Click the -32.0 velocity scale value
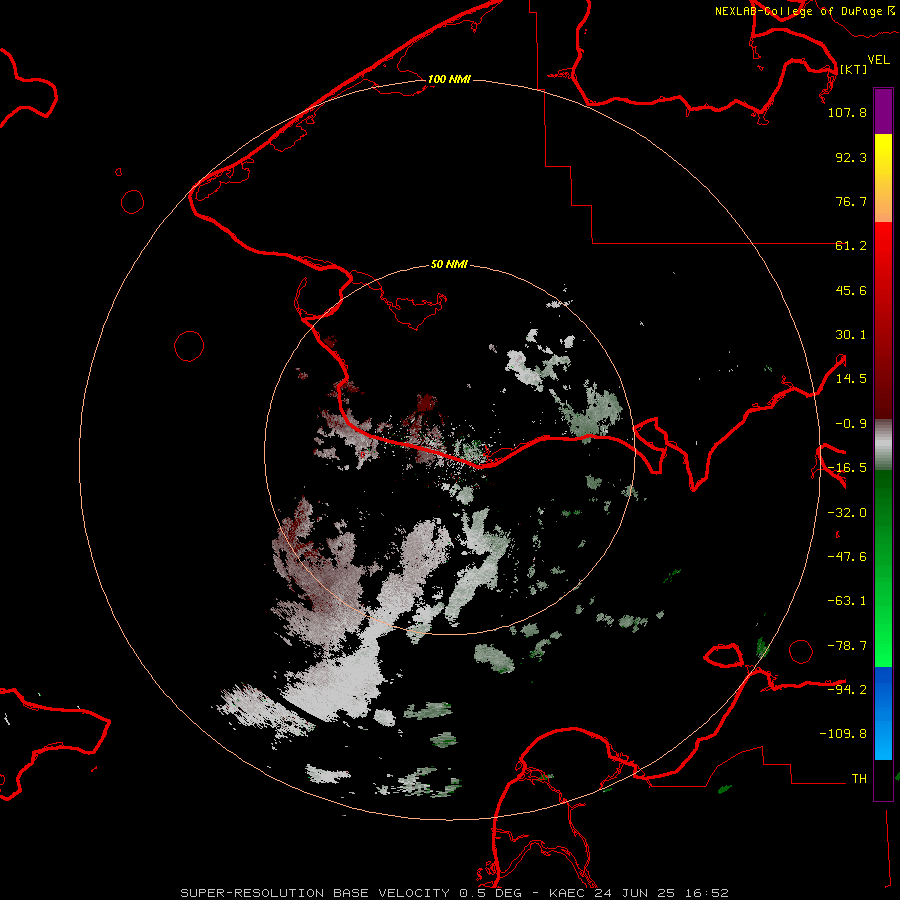This screenshot has width=900, height=900. tap(847, 513)
